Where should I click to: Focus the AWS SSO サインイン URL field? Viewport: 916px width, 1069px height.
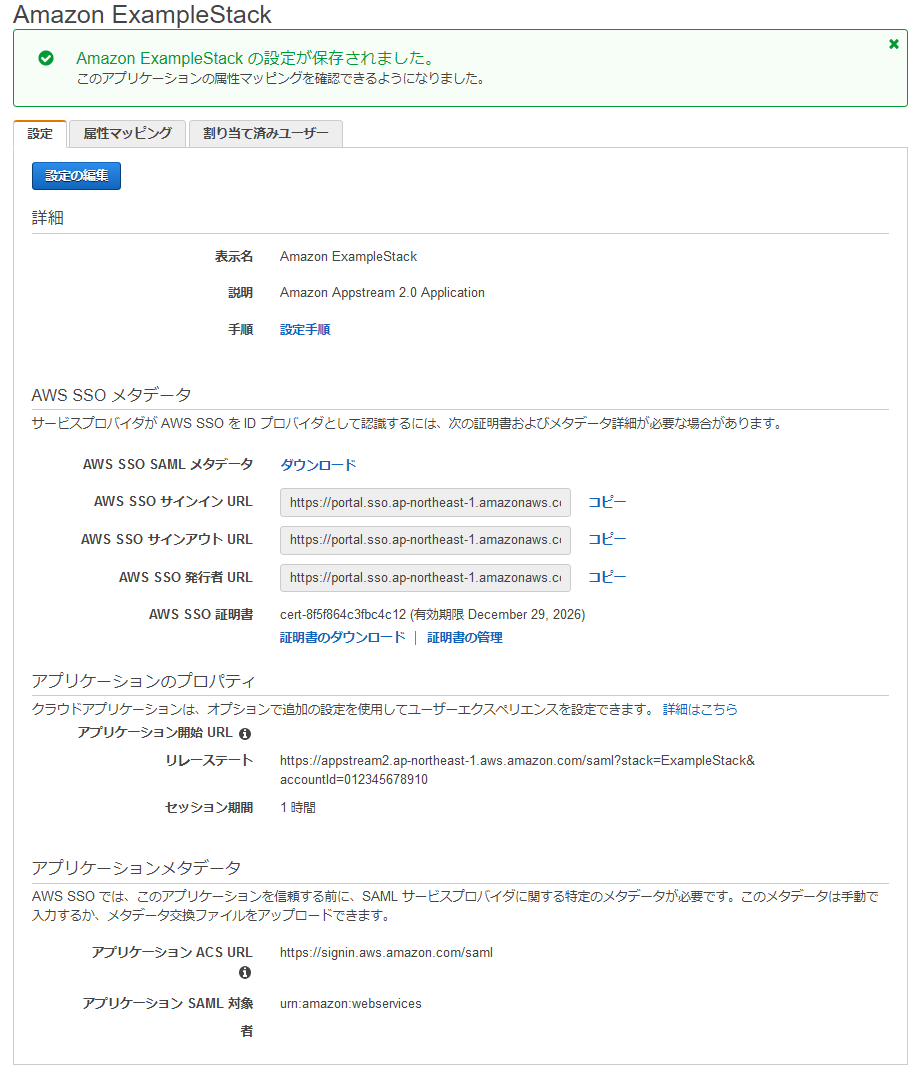pos(425,502)
